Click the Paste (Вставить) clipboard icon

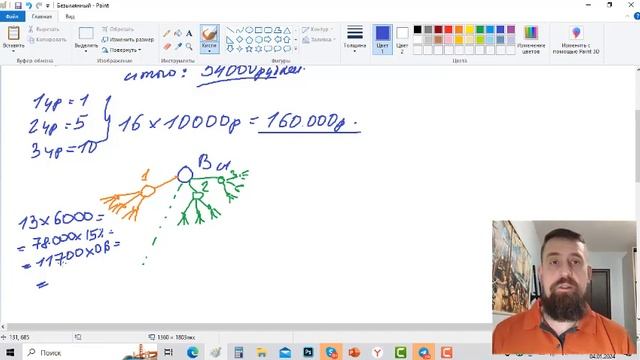coord(13,33)
